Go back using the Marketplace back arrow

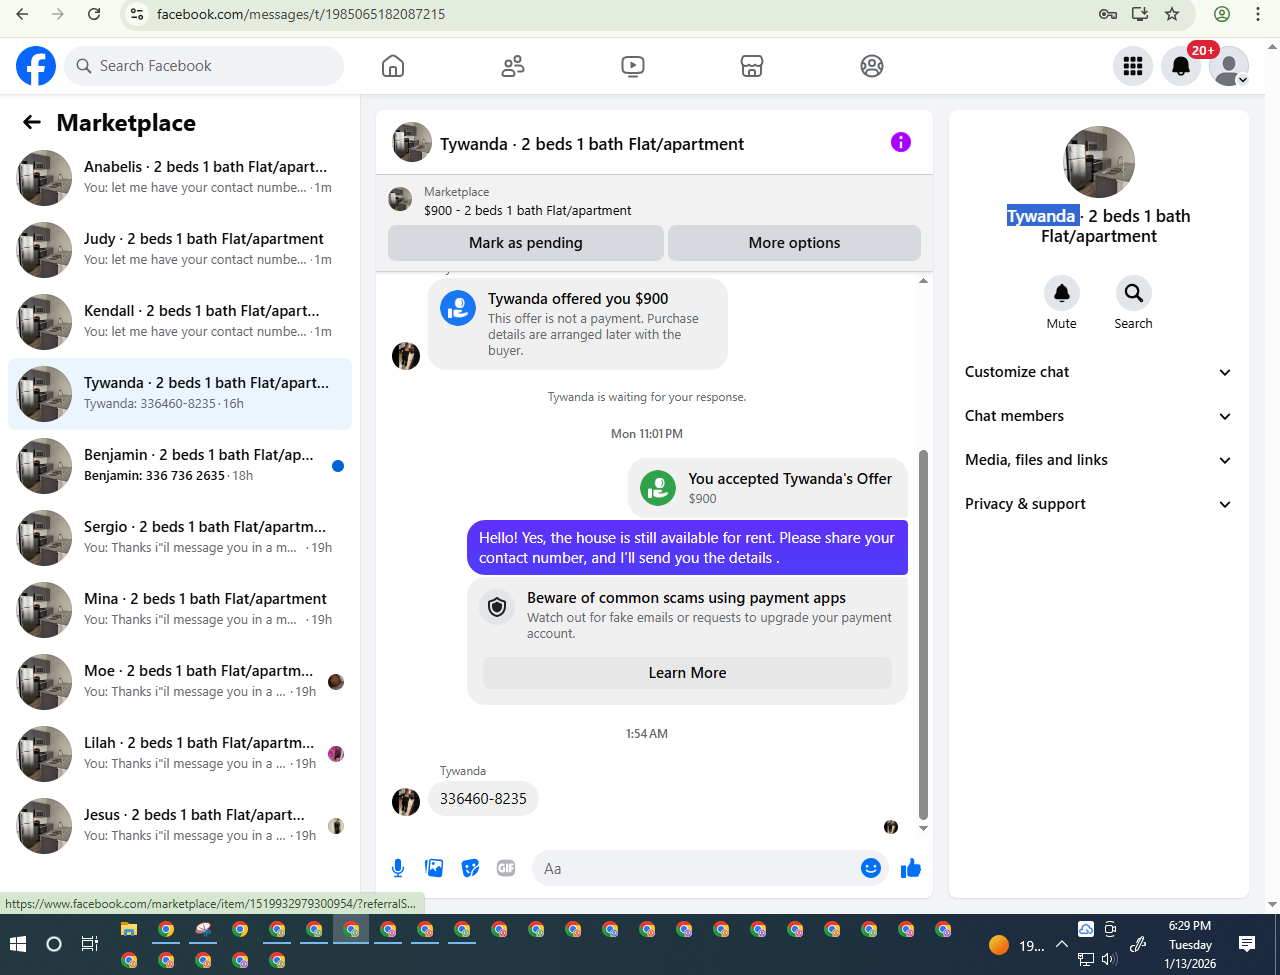pyautogui.click(x=32, y=122)
